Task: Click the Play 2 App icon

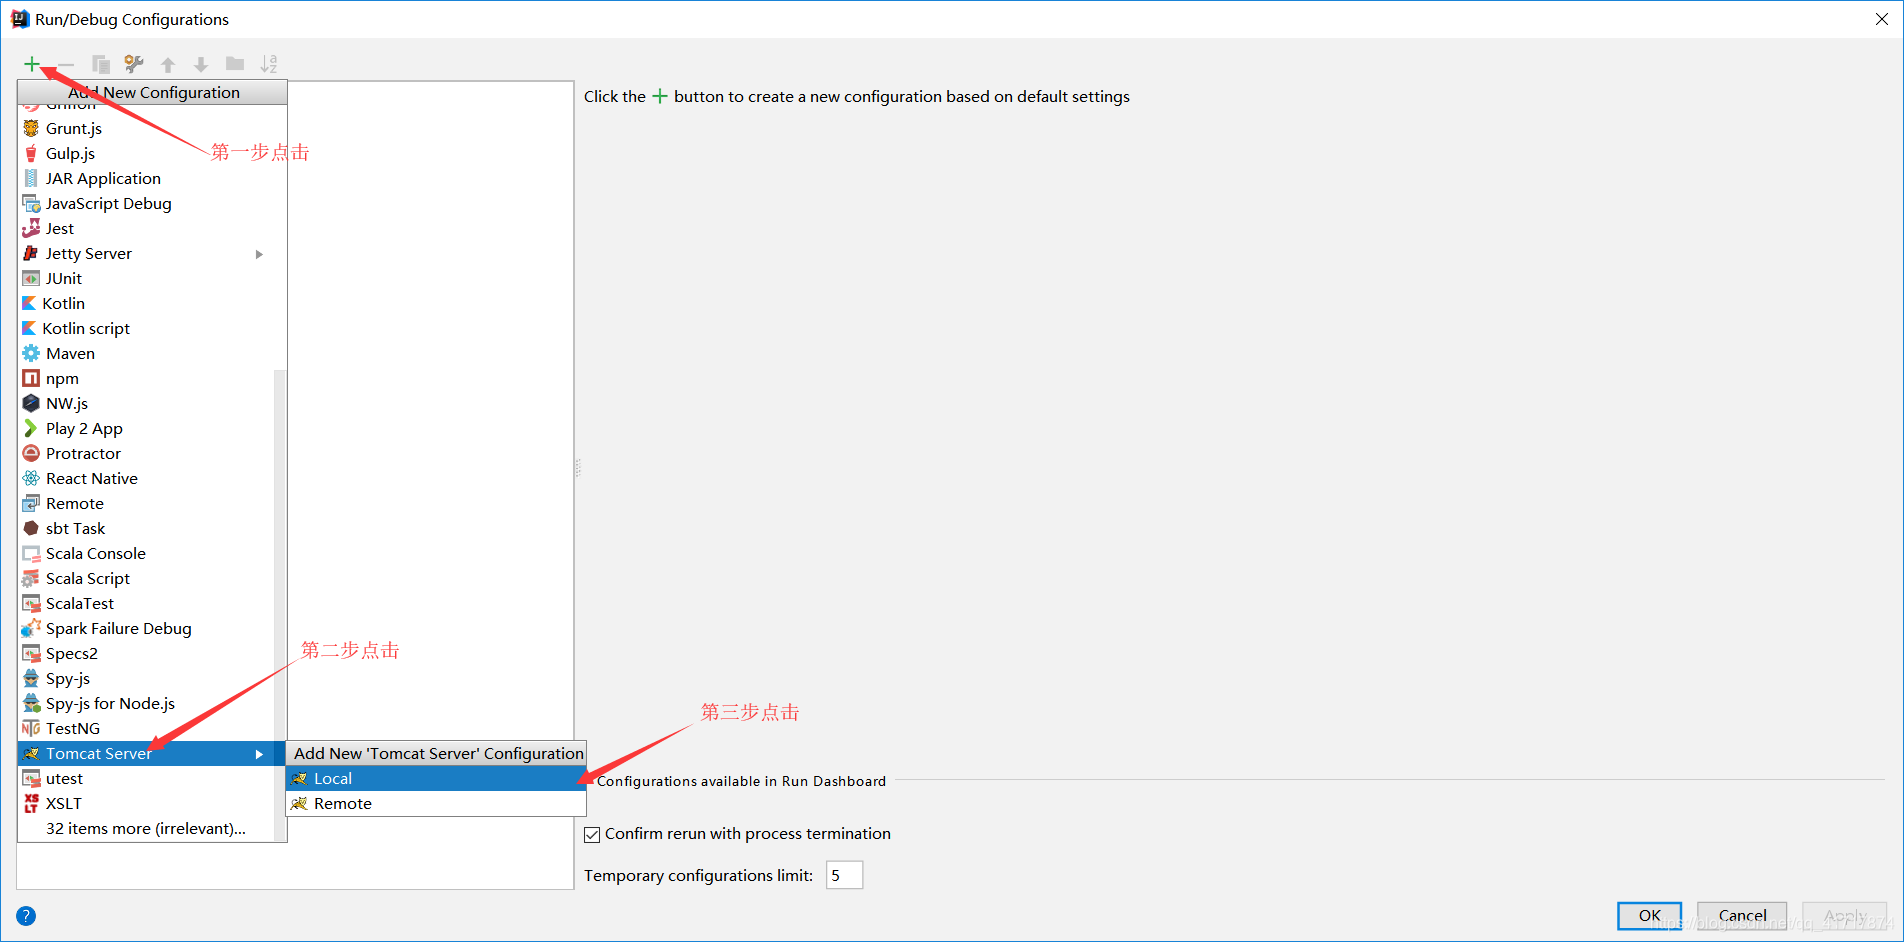Action: (x=30, y=428)
